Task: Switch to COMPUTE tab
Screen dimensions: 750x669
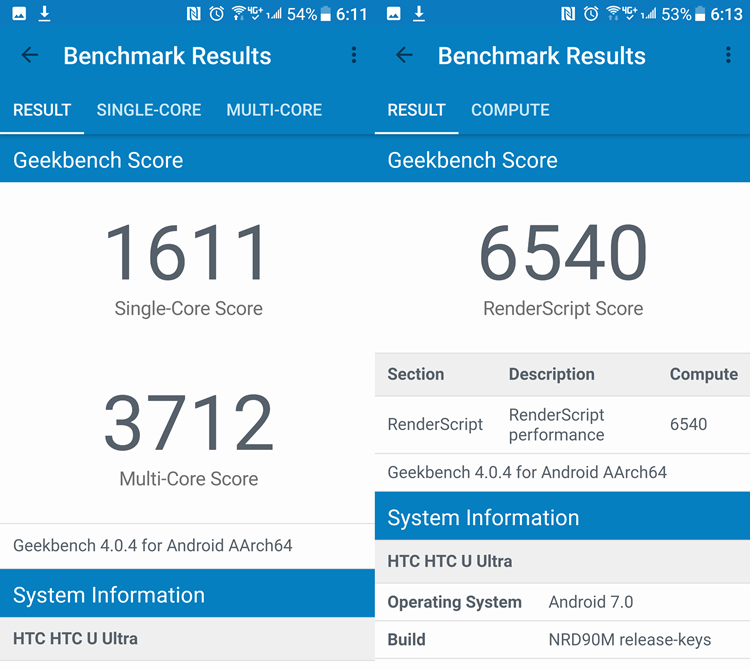Action: click(510, 110)
